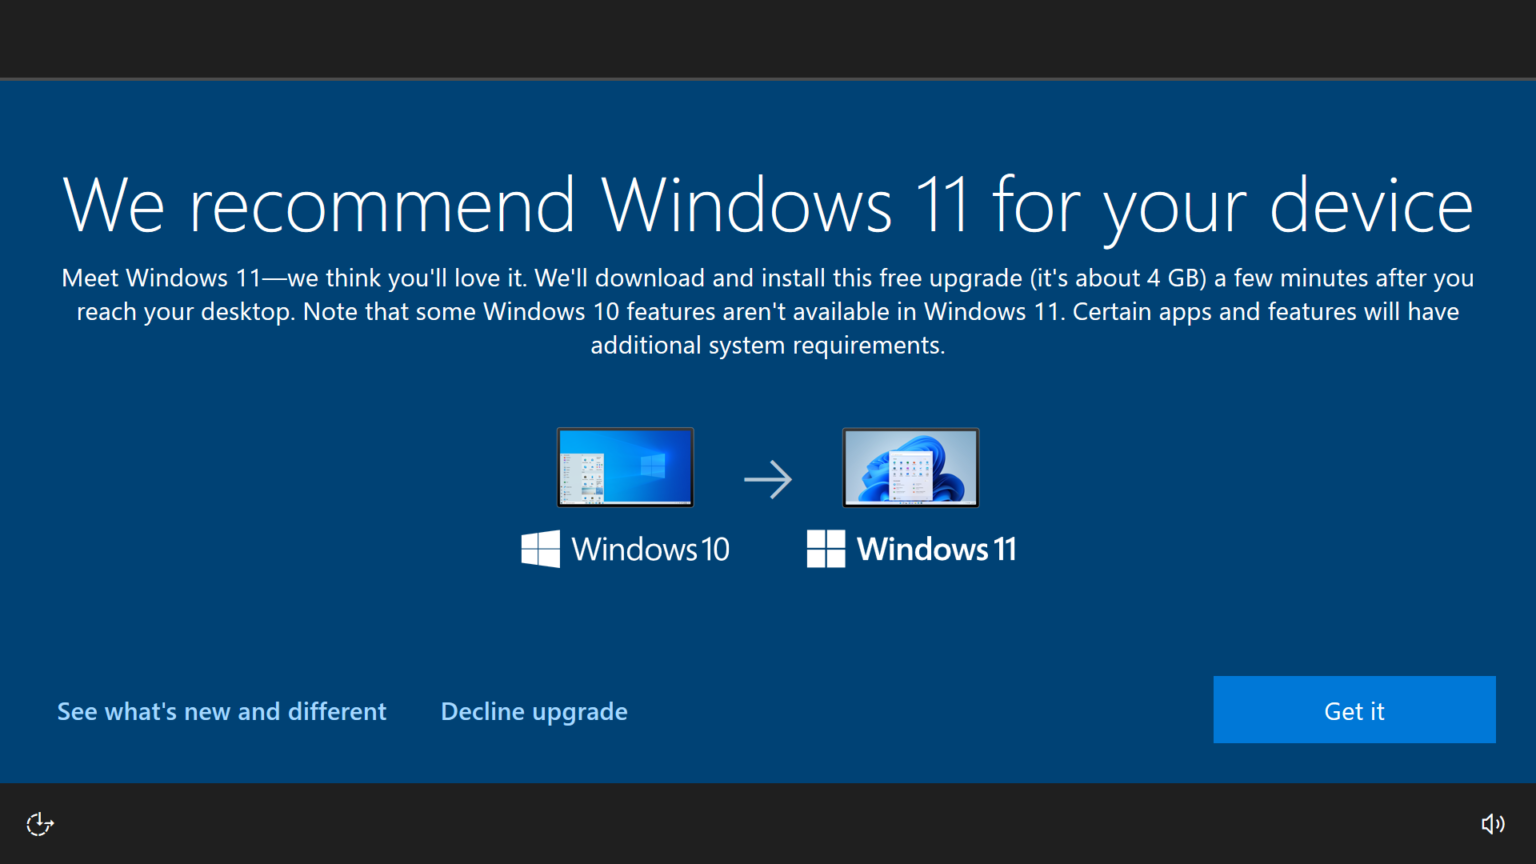Click the headline We recommend Windows 11
1536x864 pixels.
point(768,204)
